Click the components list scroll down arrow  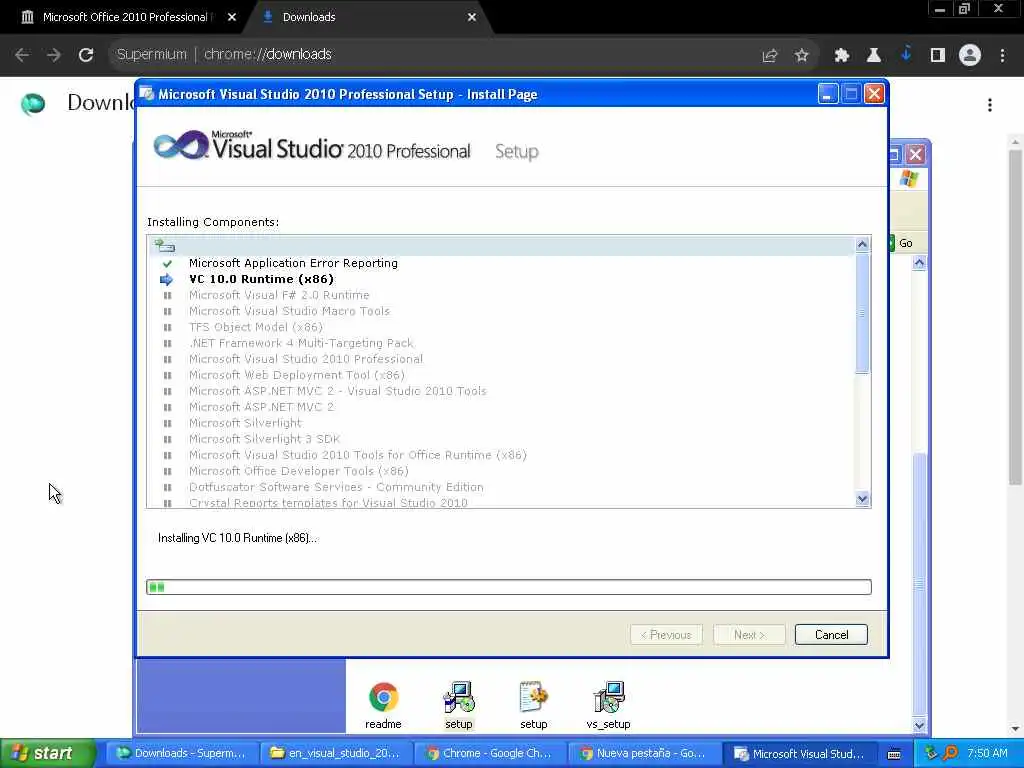(862, 499)
